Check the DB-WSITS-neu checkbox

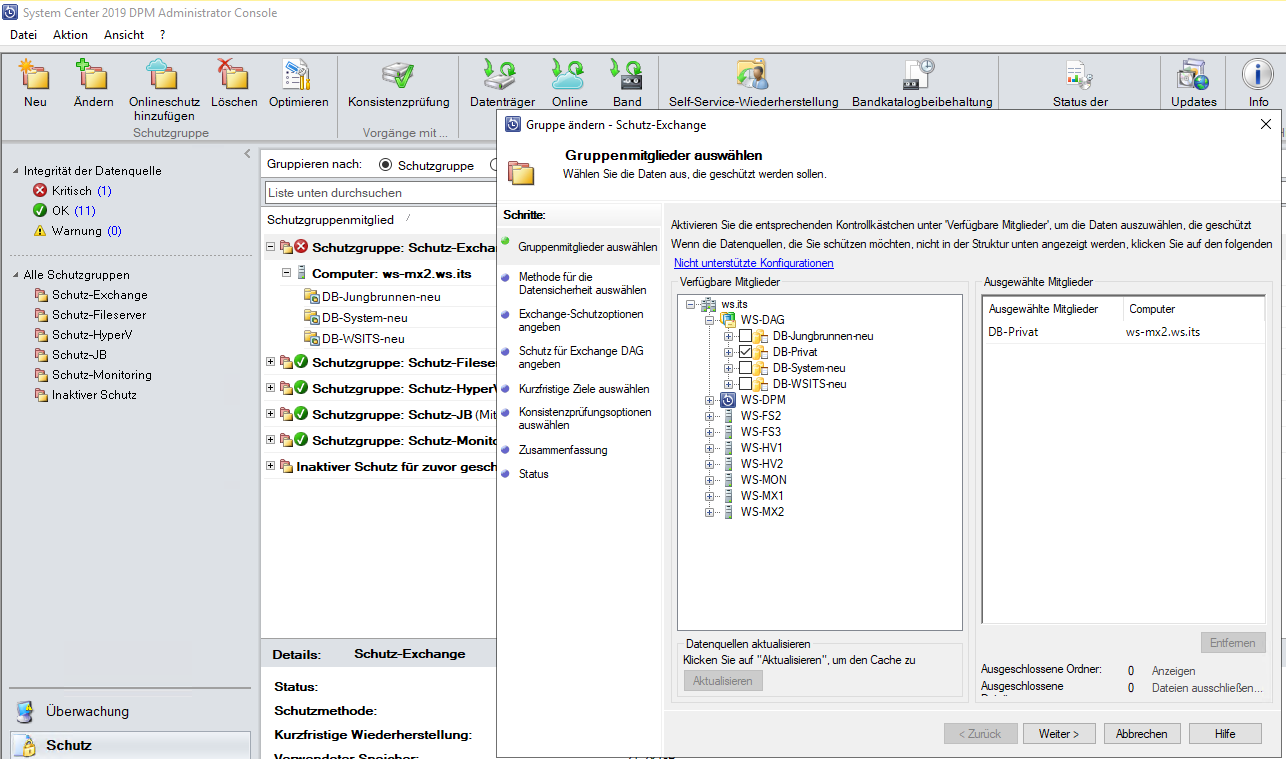(x=745, y=384)
